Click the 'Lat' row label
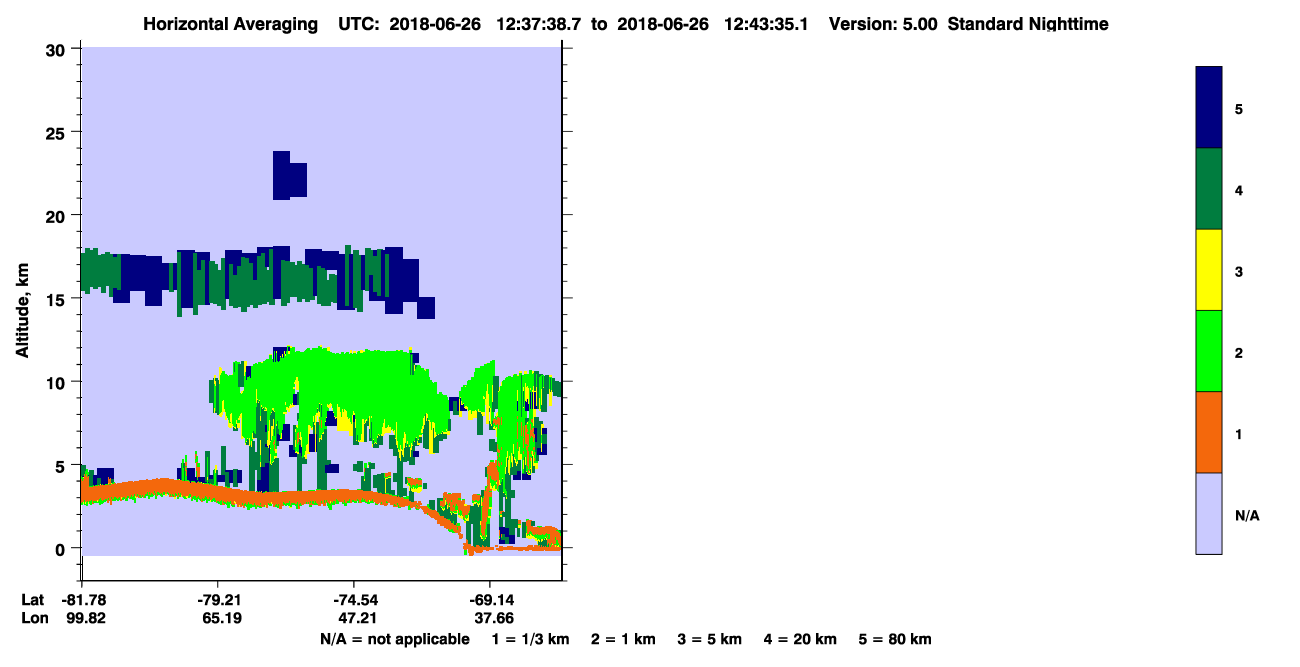Viewport: 1300px width, 667px height. click(x=33, y=600)
